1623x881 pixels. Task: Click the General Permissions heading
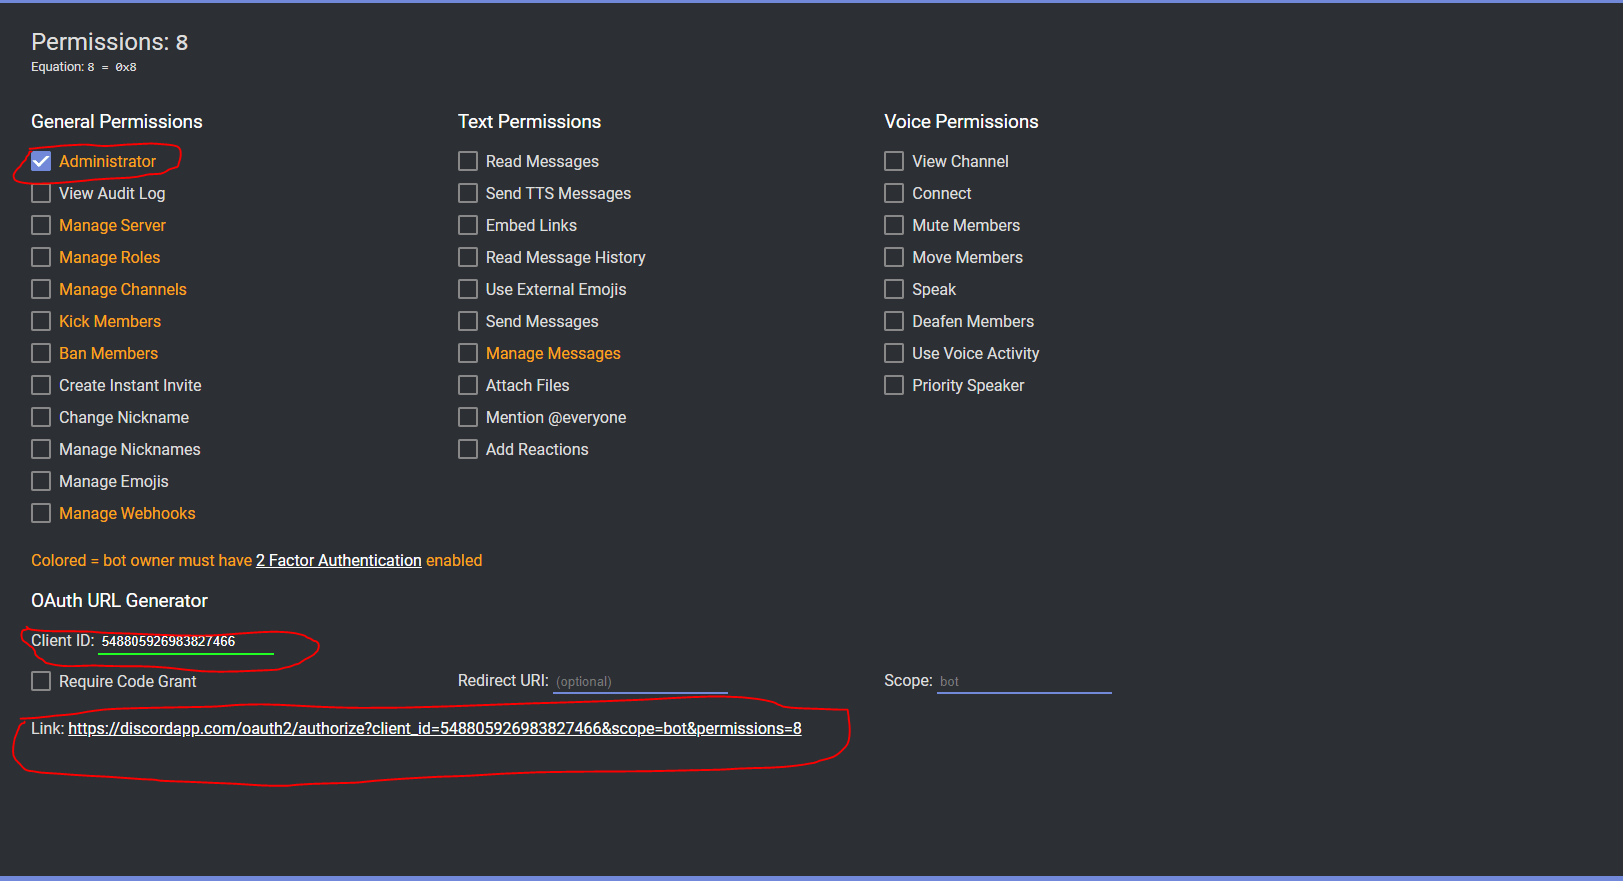pyautogui.click(x=117, y=122)
